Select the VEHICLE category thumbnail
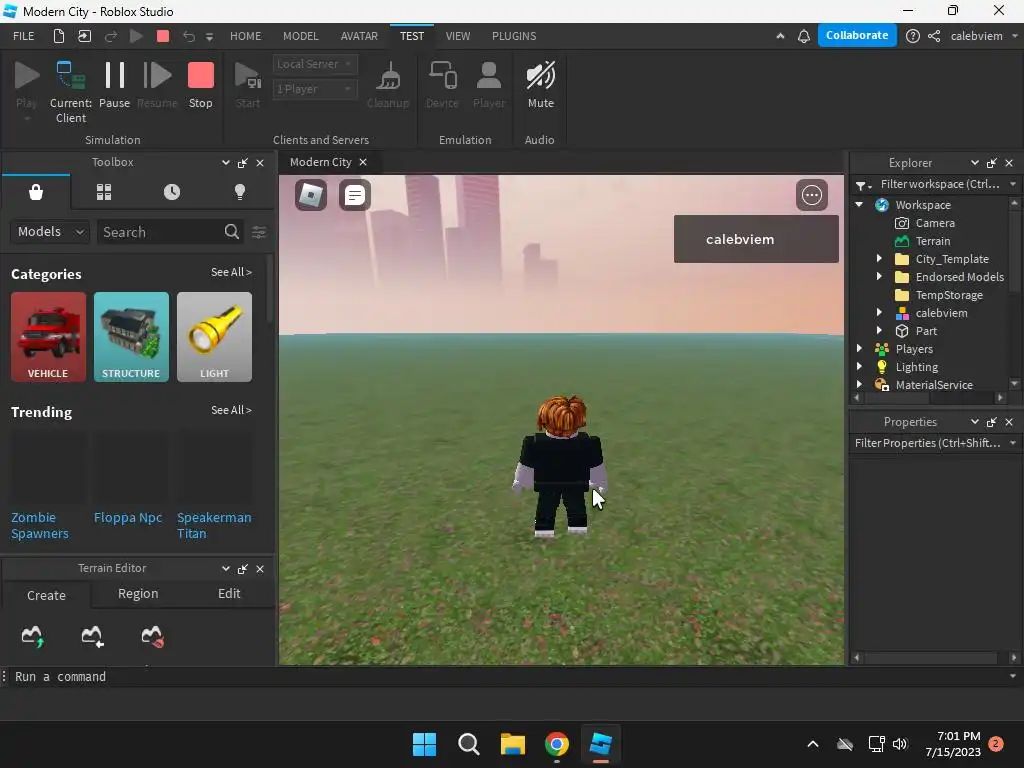 coord(48,337)
